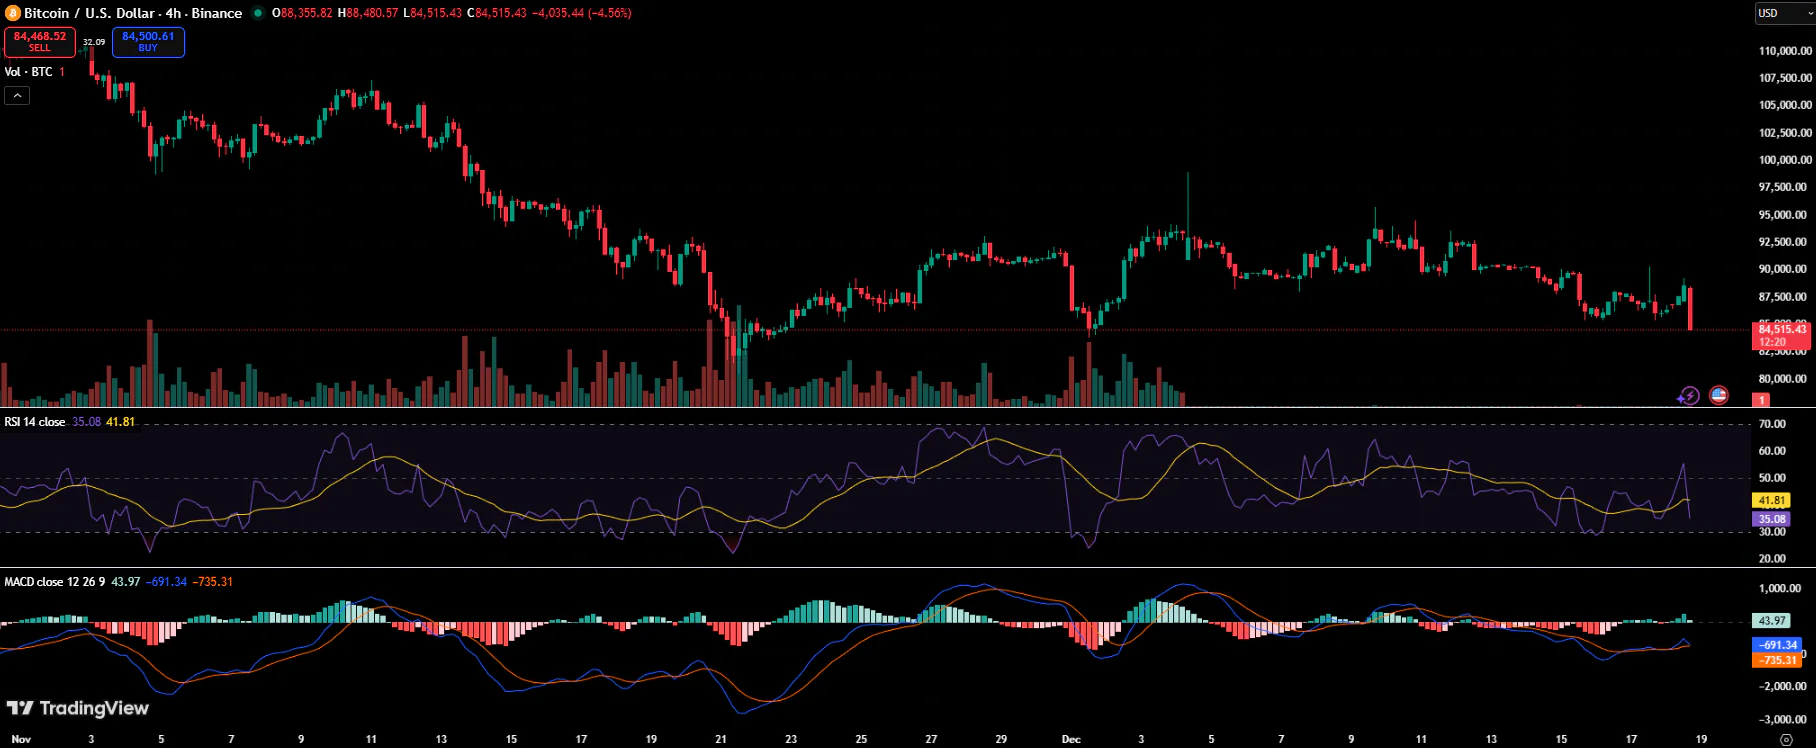Click the Bitcoin symbol logo icon
The image size is (1816, 748).
coord(13,13)
